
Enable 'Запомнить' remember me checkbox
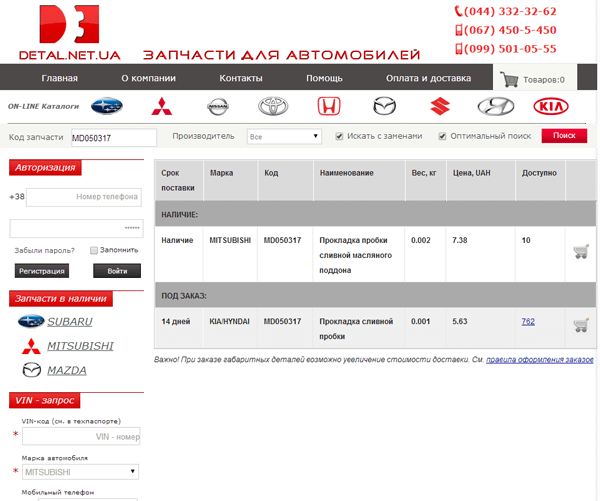point(94,250)
